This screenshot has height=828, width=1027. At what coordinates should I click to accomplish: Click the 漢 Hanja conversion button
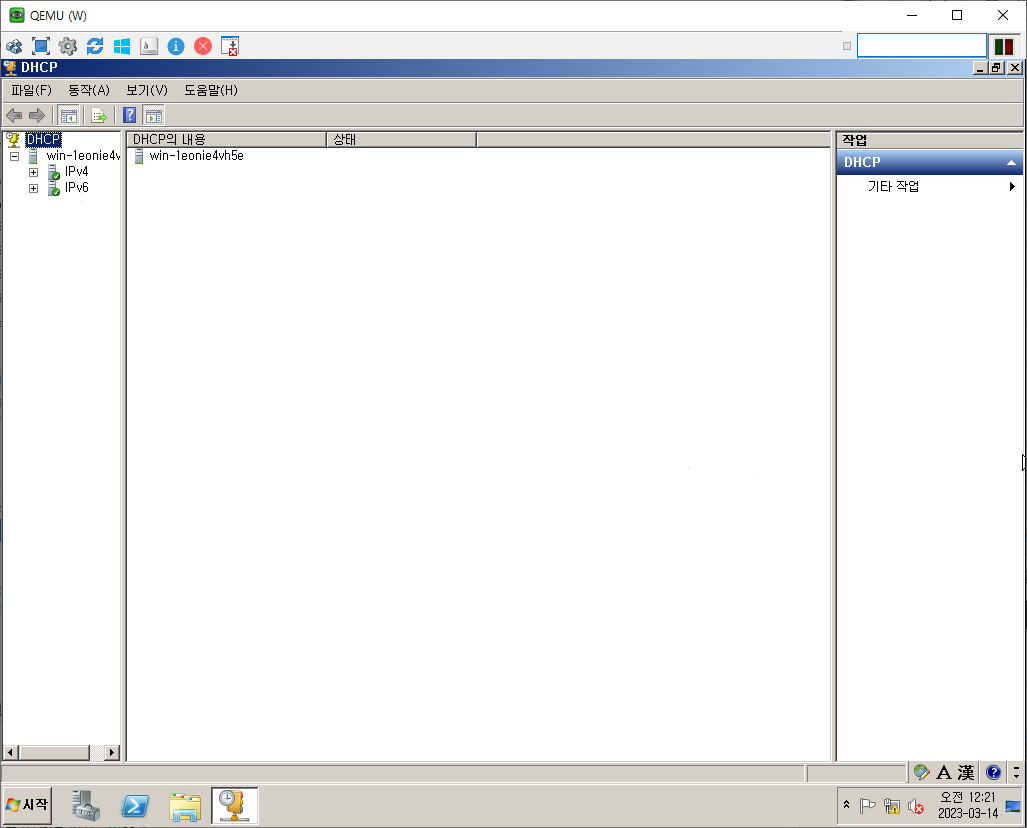click(x=965, y=773)
